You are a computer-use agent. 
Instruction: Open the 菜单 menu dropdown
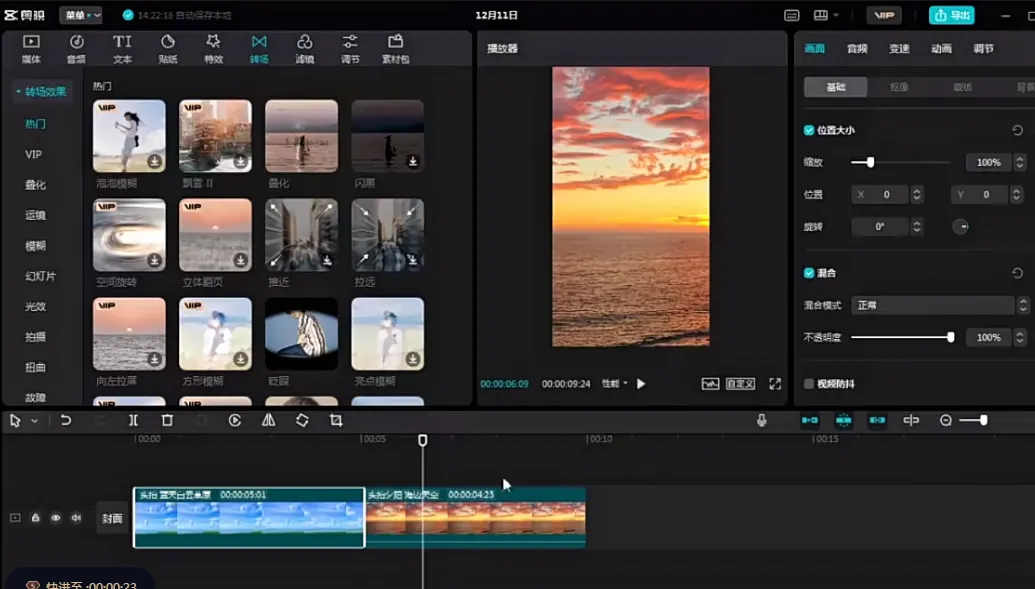[x=81, y=15]
